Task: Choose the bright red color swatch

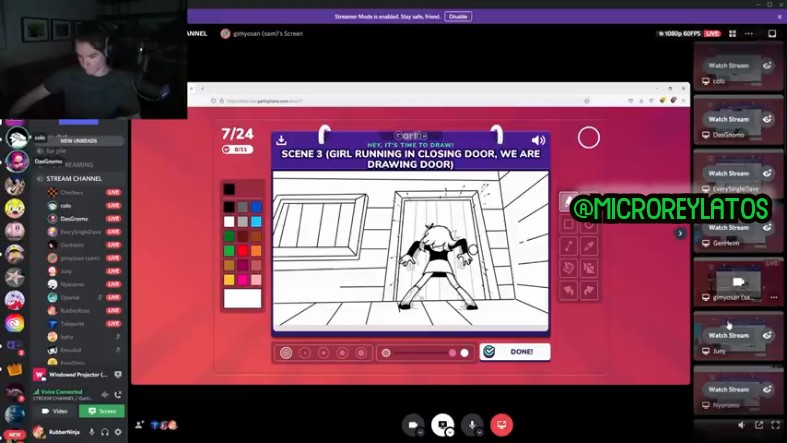Action: coord(243,250)
